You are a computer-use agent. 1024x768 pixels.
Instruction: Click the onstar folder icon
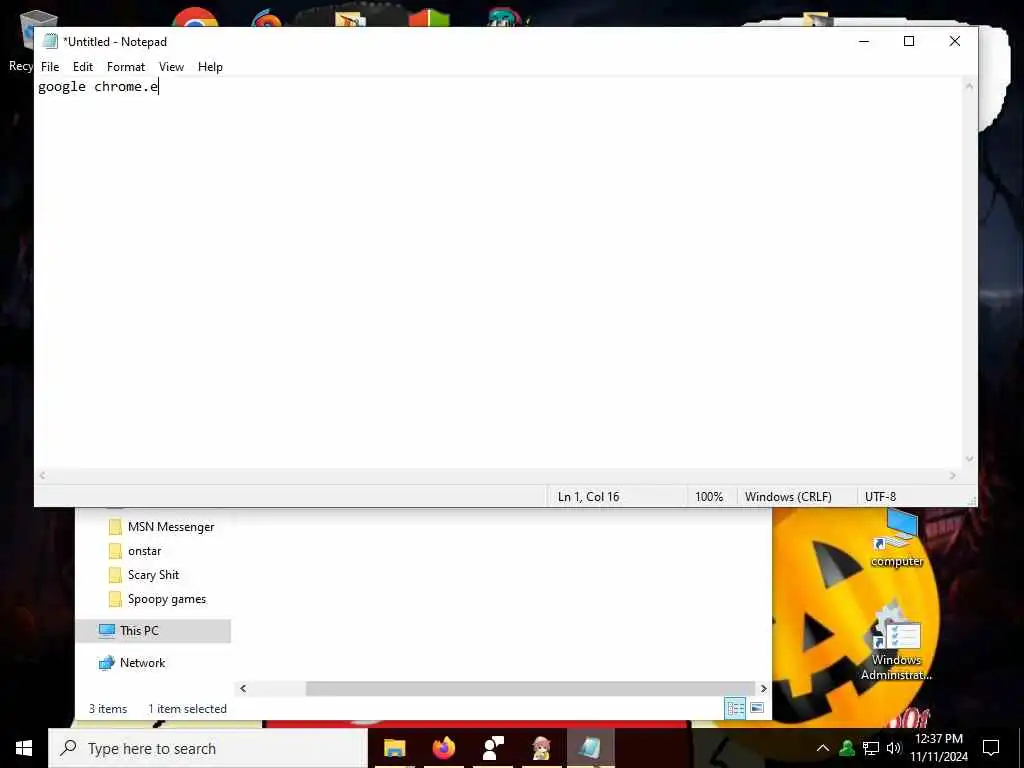pyautogui.click(x=115, y=551)
